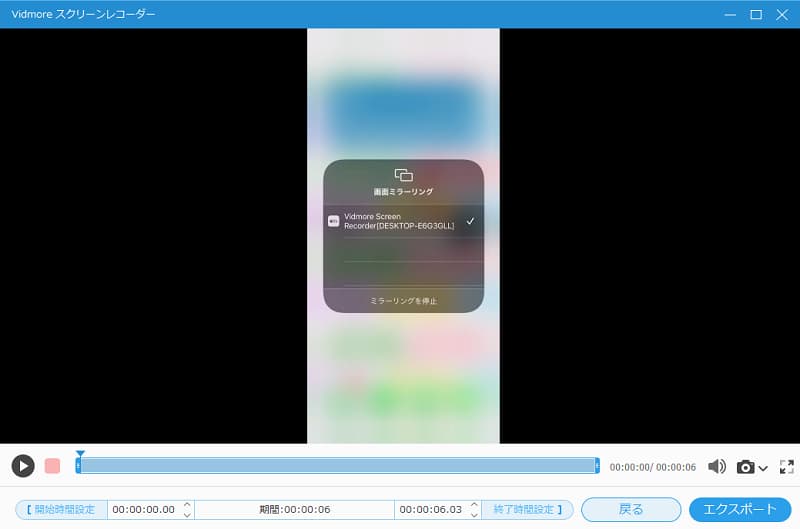Edit the end time field 00:00:06.03
Image resolution: width=800 pixels, height=529 pixels.
click(431, 509)
